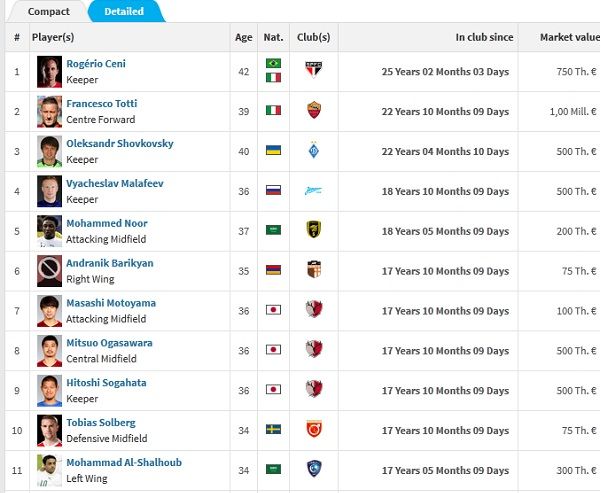Viewport: 601px width, 493px height.
Task: Click Ukraine flag in Shovkovsky's row
Action: pos(273,151)
